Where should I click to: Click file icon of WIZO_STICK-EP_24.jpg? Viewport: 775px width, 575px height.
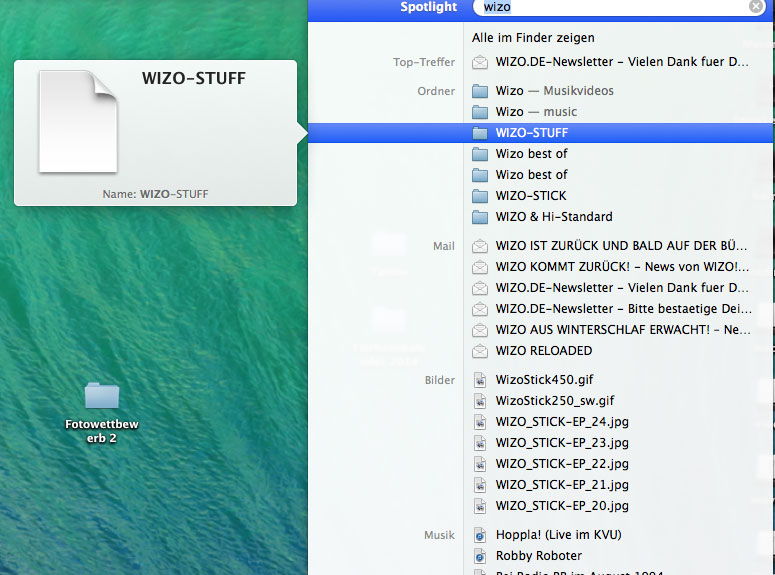click(480, 422)
